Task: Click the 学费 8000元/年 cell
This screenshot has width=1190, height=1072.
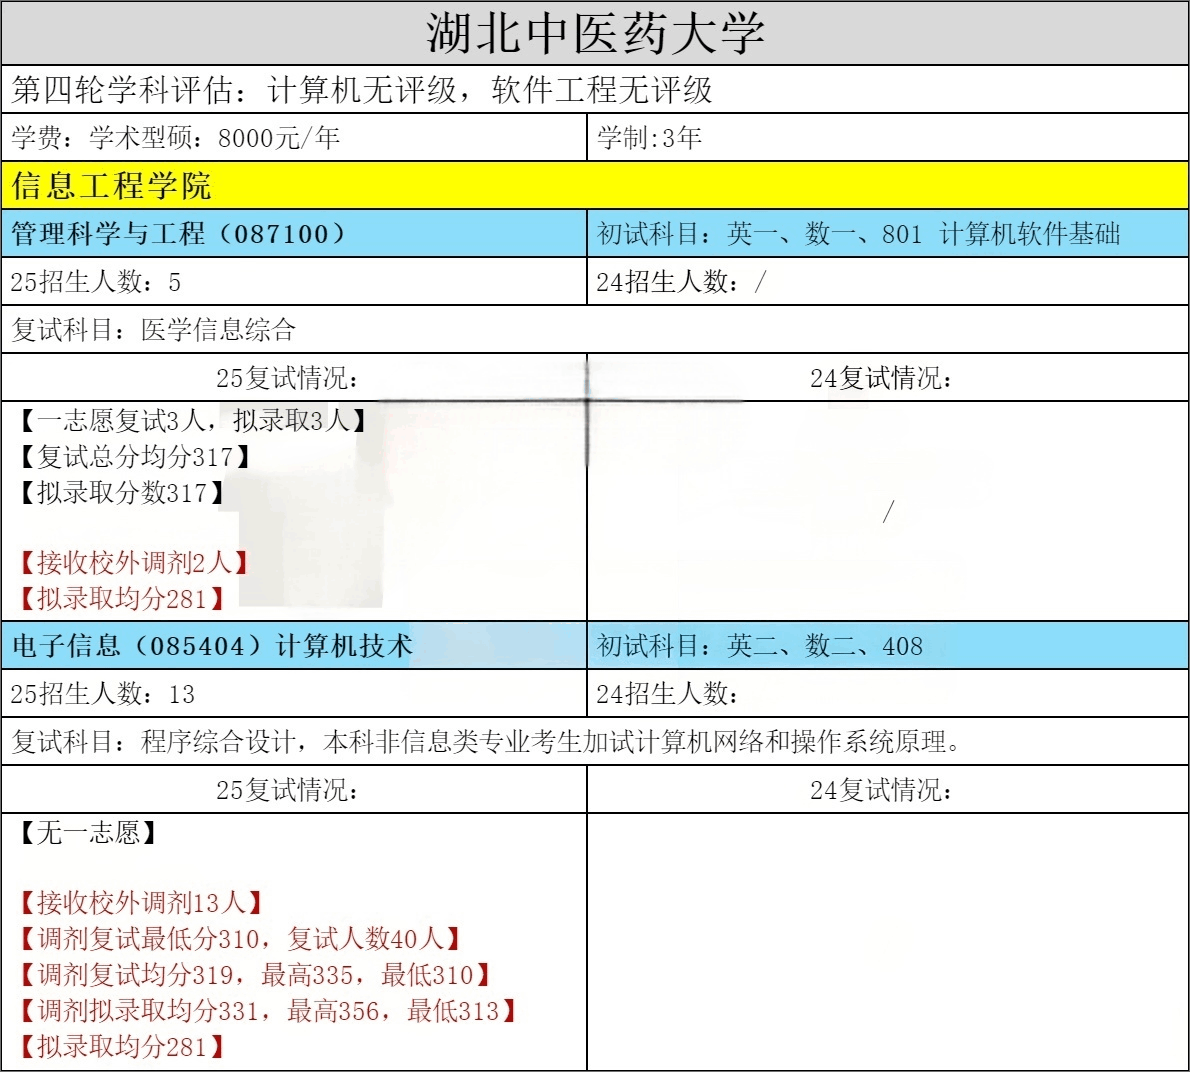Action: (x=176, y=138)
